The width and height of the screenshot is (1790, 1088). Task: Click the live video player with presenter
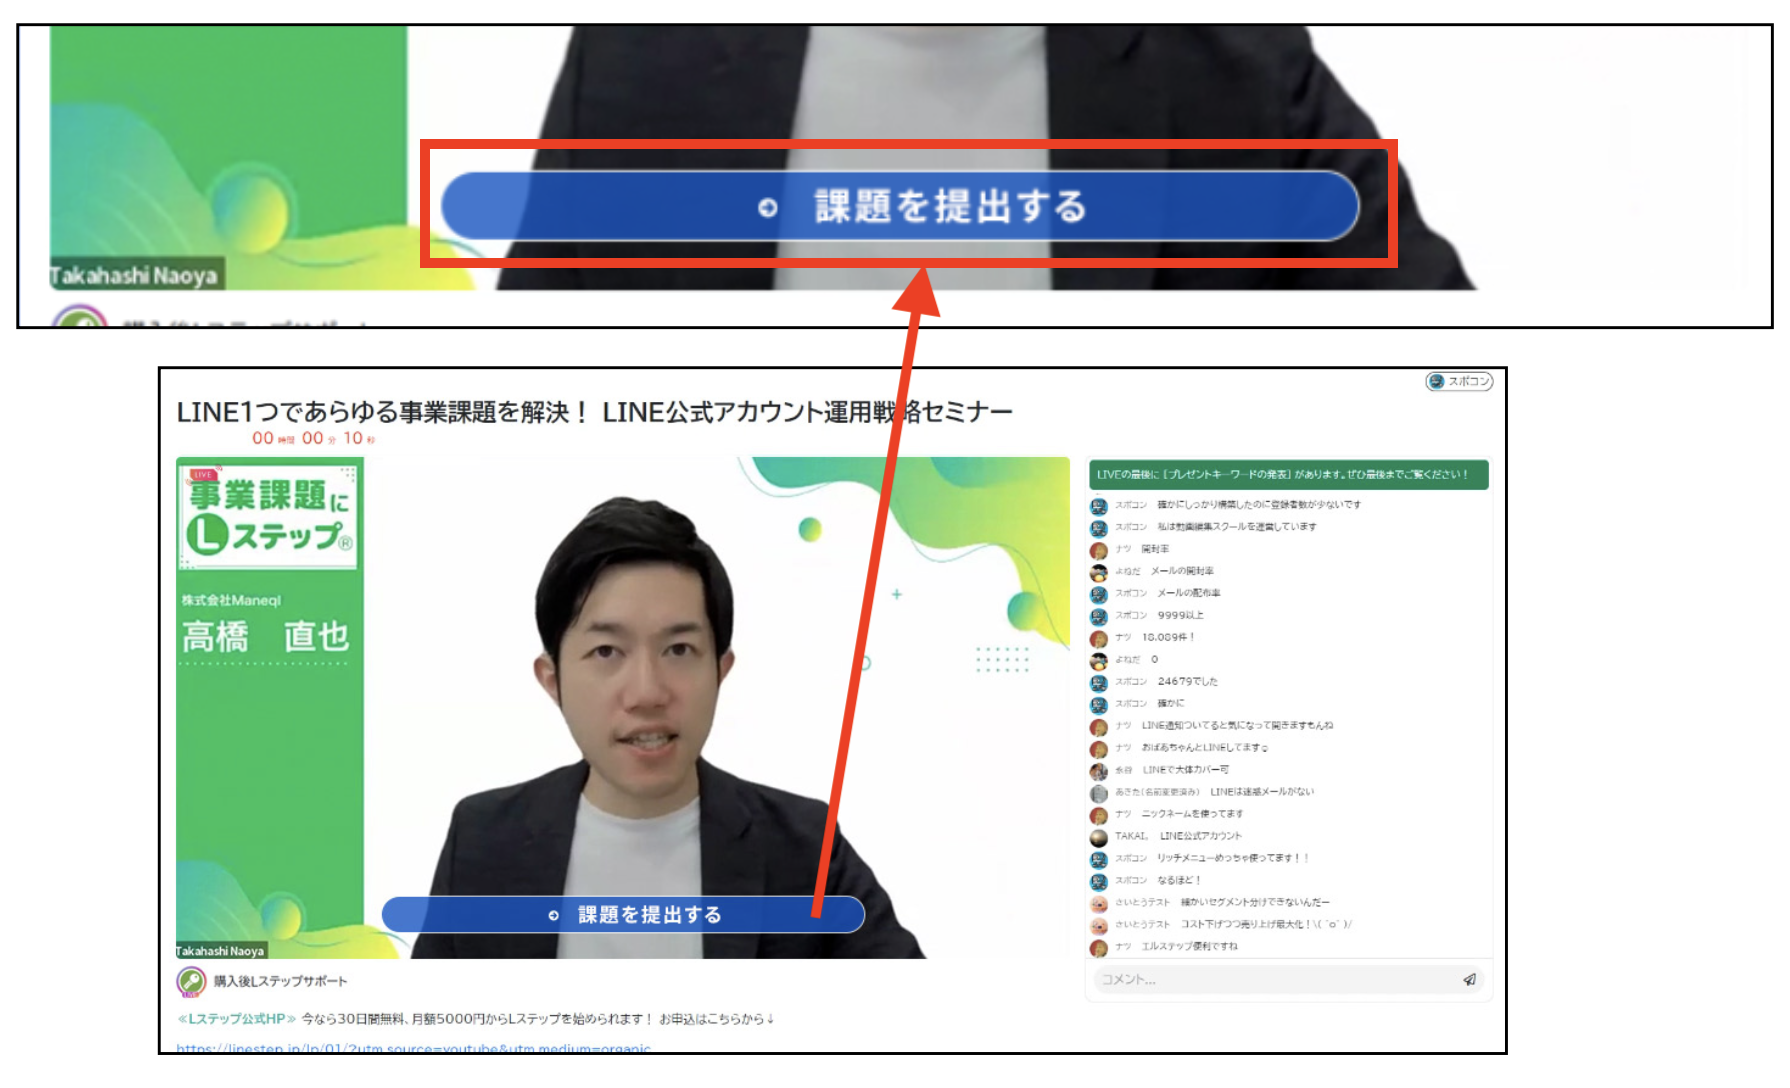[x=622, y=708]
